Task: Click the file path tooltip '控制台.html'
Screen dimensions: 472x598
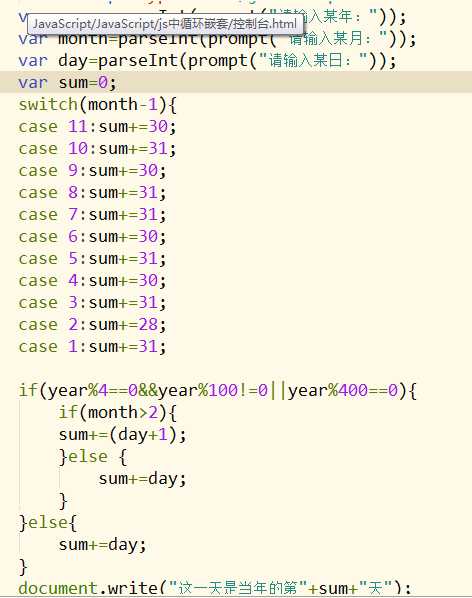Action: click(x=165, y=24)
